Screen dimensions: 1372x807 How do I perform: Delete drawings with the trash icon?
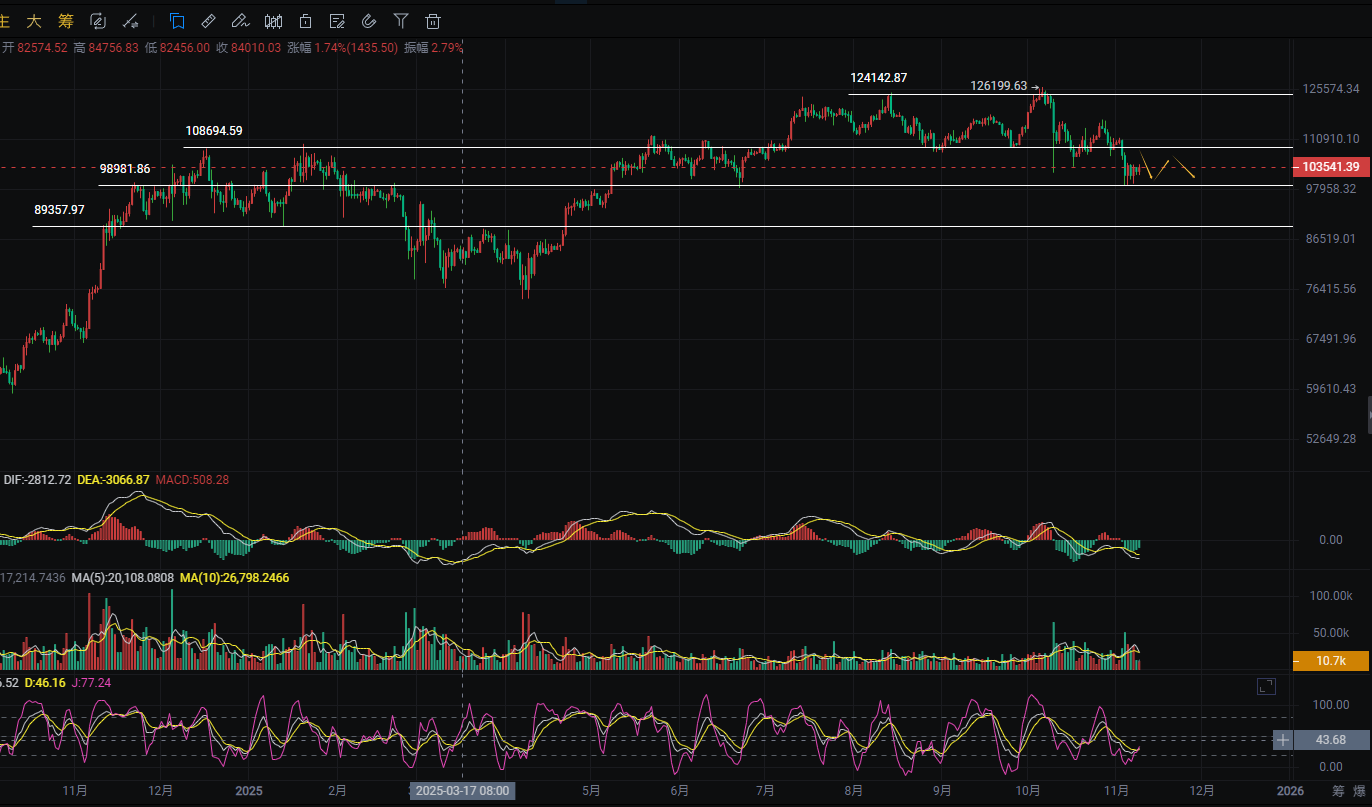[433, 20]
